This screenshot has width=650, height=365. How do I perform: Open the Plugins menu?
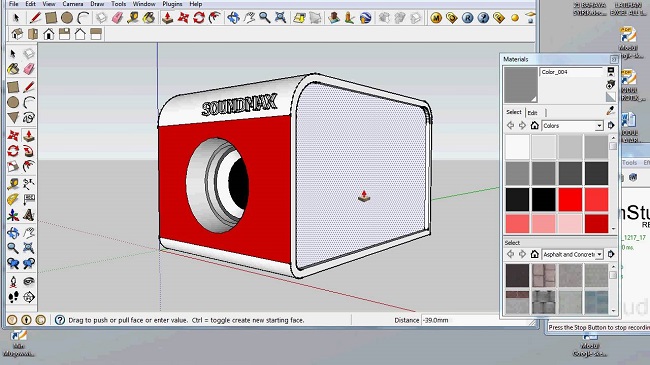coord(172,4)
